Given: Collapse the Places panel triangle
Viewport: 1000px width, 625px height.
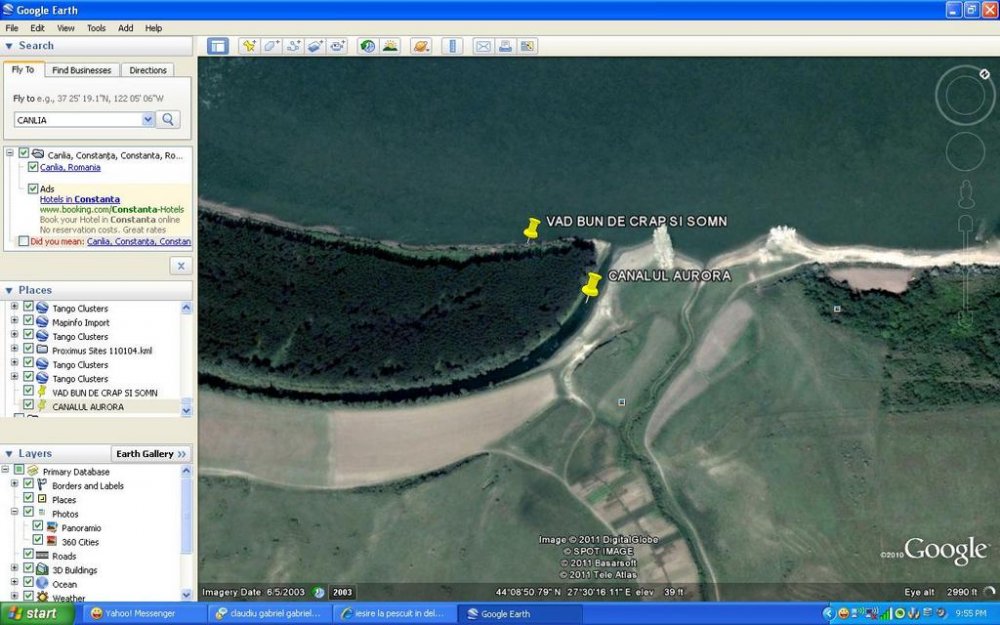Looking at the screenshot, I should [x=9, y=290].
